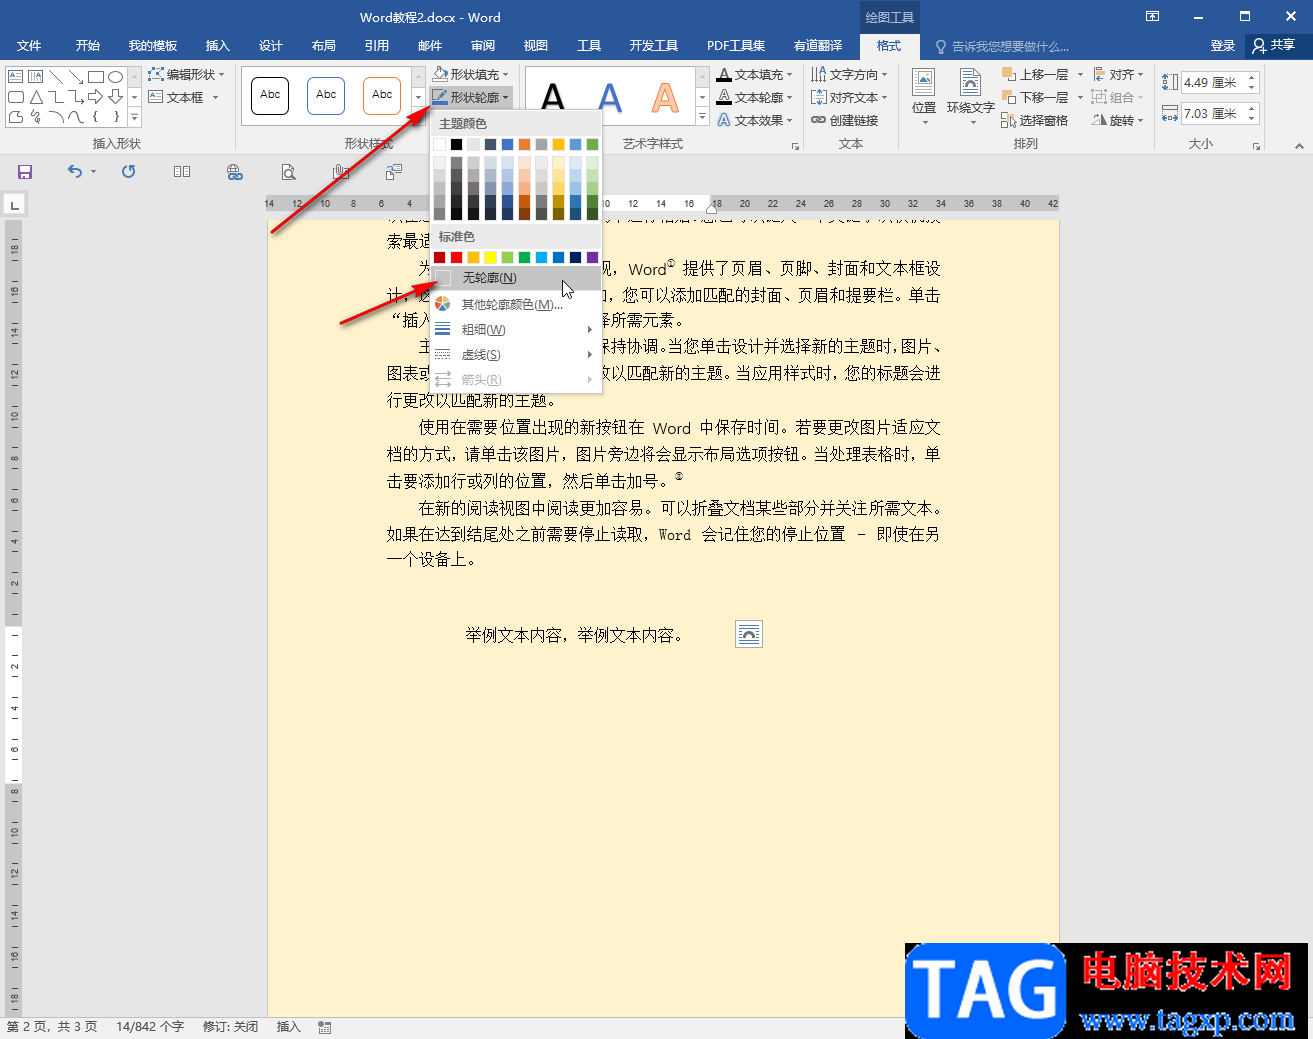Open Text Outline (文本轮廓) dropdown
The width and height of the screenshot is (1313, 1039).
755,97
